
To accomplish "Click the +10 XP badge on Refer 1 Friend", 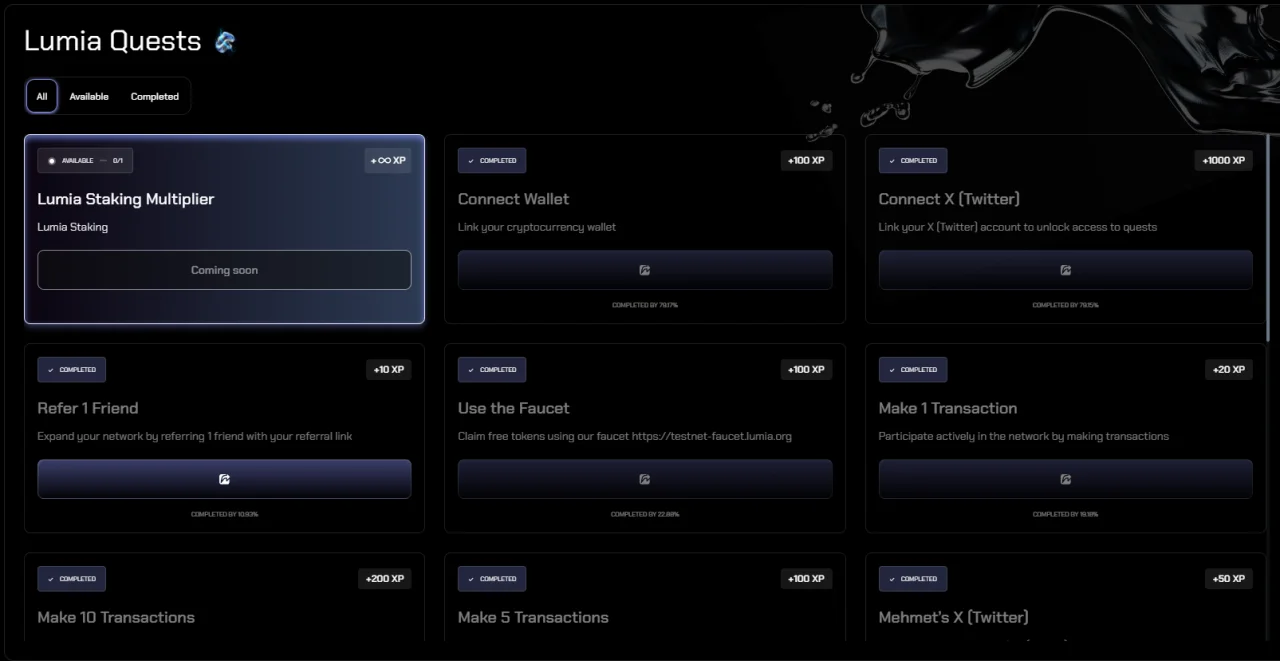I will [389, 369].
